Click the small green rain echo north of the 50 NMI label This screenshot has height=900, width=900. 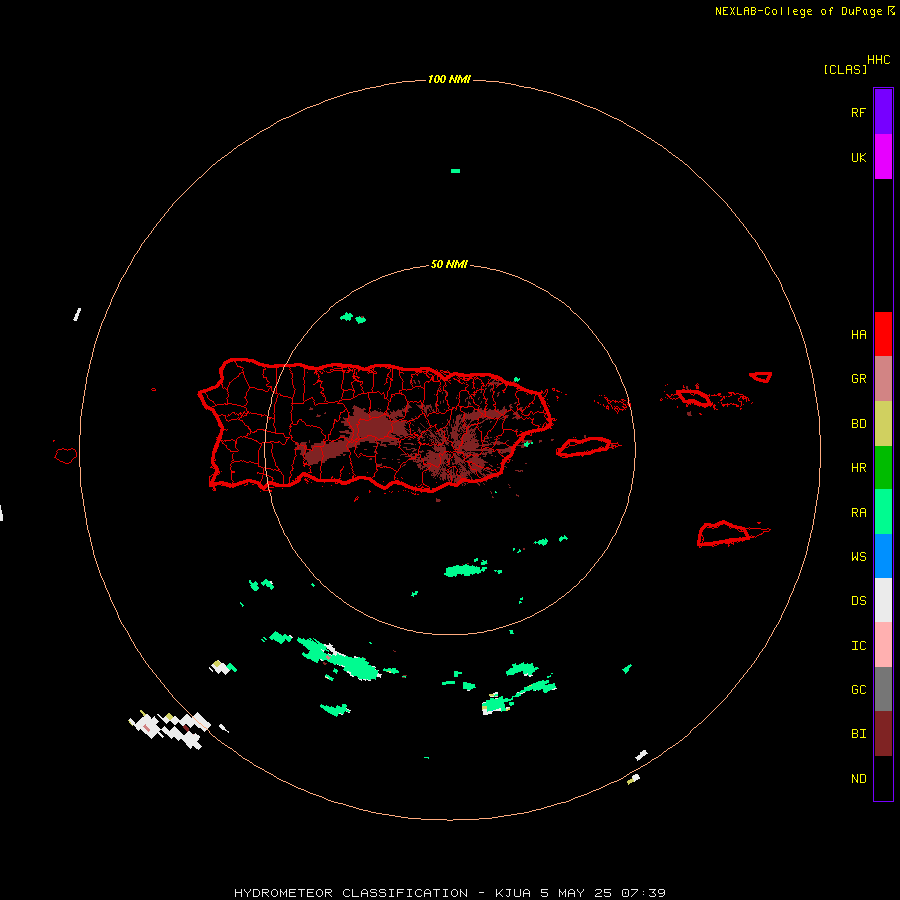coord(455,171)
